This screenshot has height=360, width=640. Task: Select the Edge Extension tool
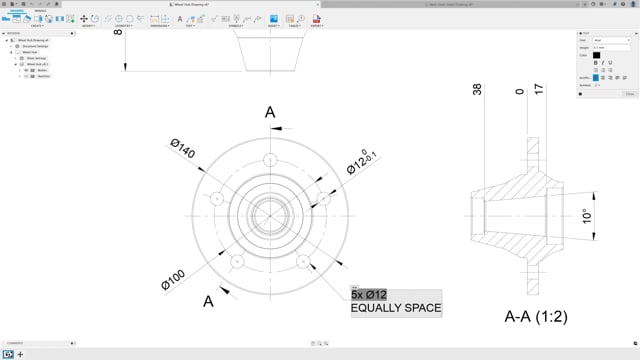click(140, 19)
